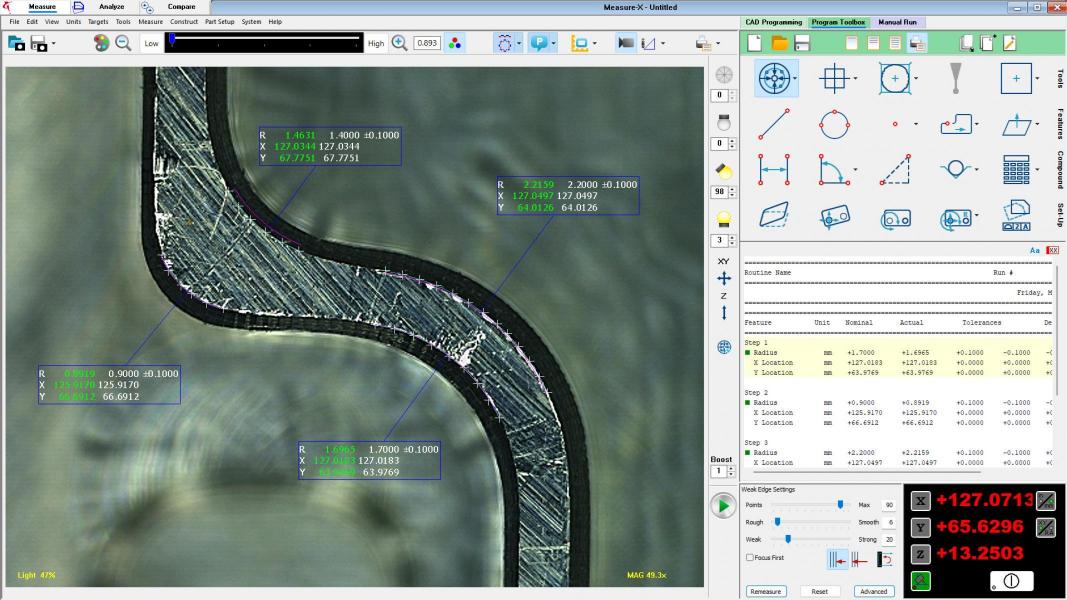Zero the X axis readout
Image resolution: width=1067 pixels, height=600 pixels.
pos(920,501)
